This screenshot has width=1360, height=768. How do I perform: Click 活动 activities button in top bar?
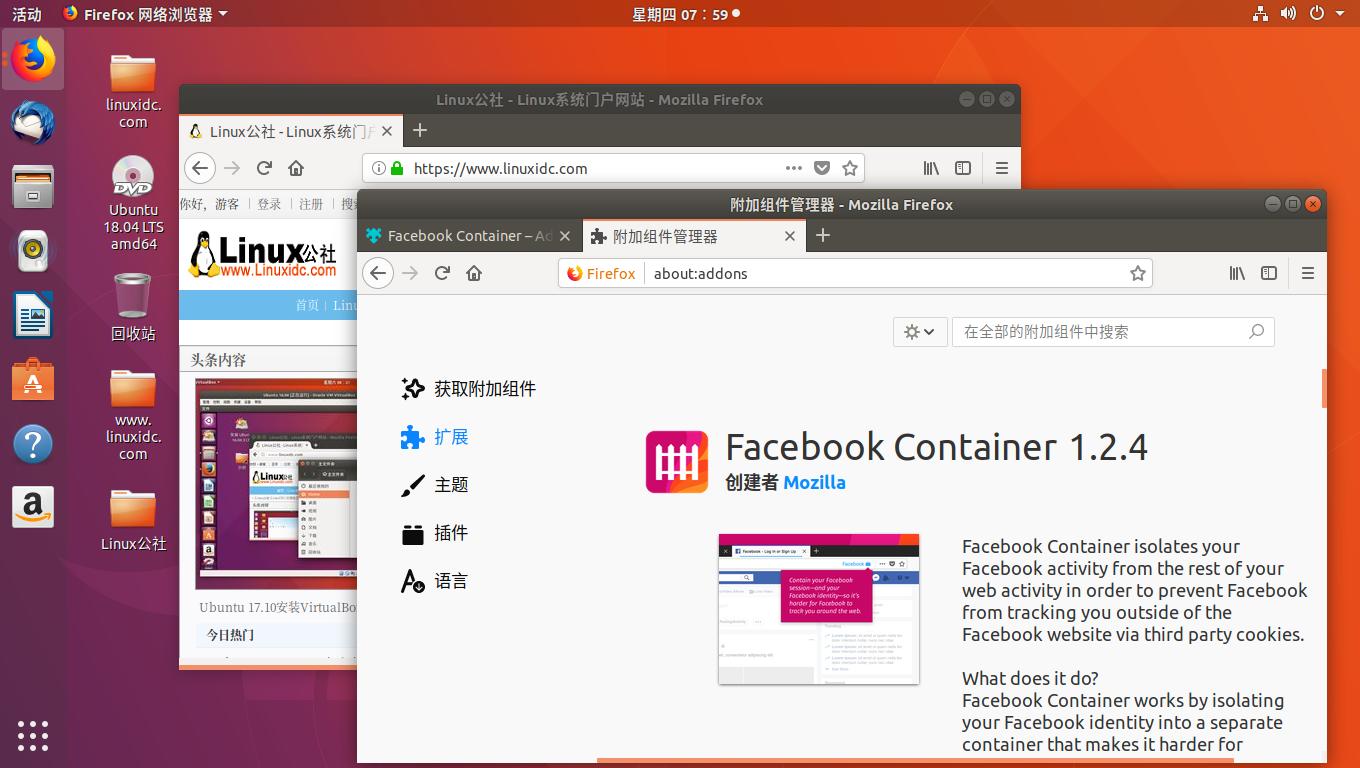(27, 14)
